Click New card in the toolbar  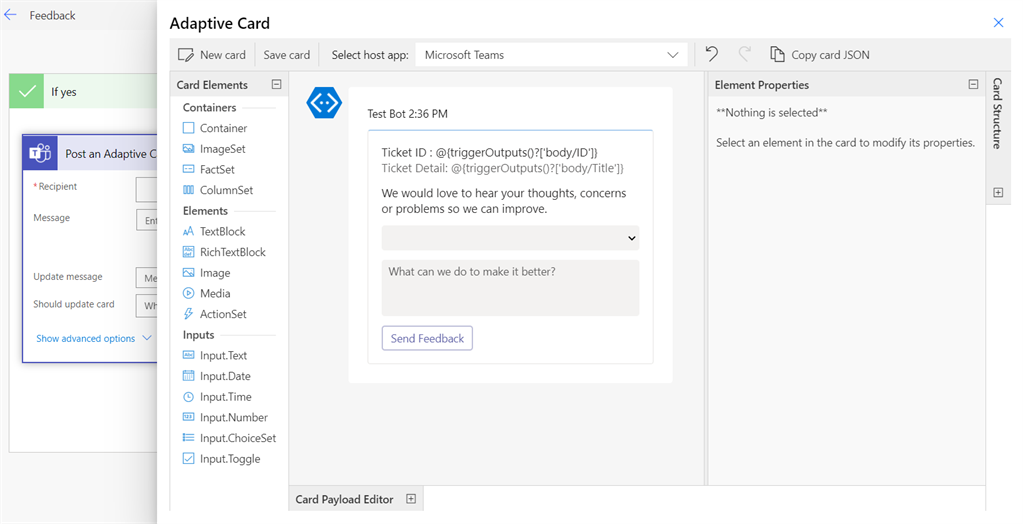[212, 55]
